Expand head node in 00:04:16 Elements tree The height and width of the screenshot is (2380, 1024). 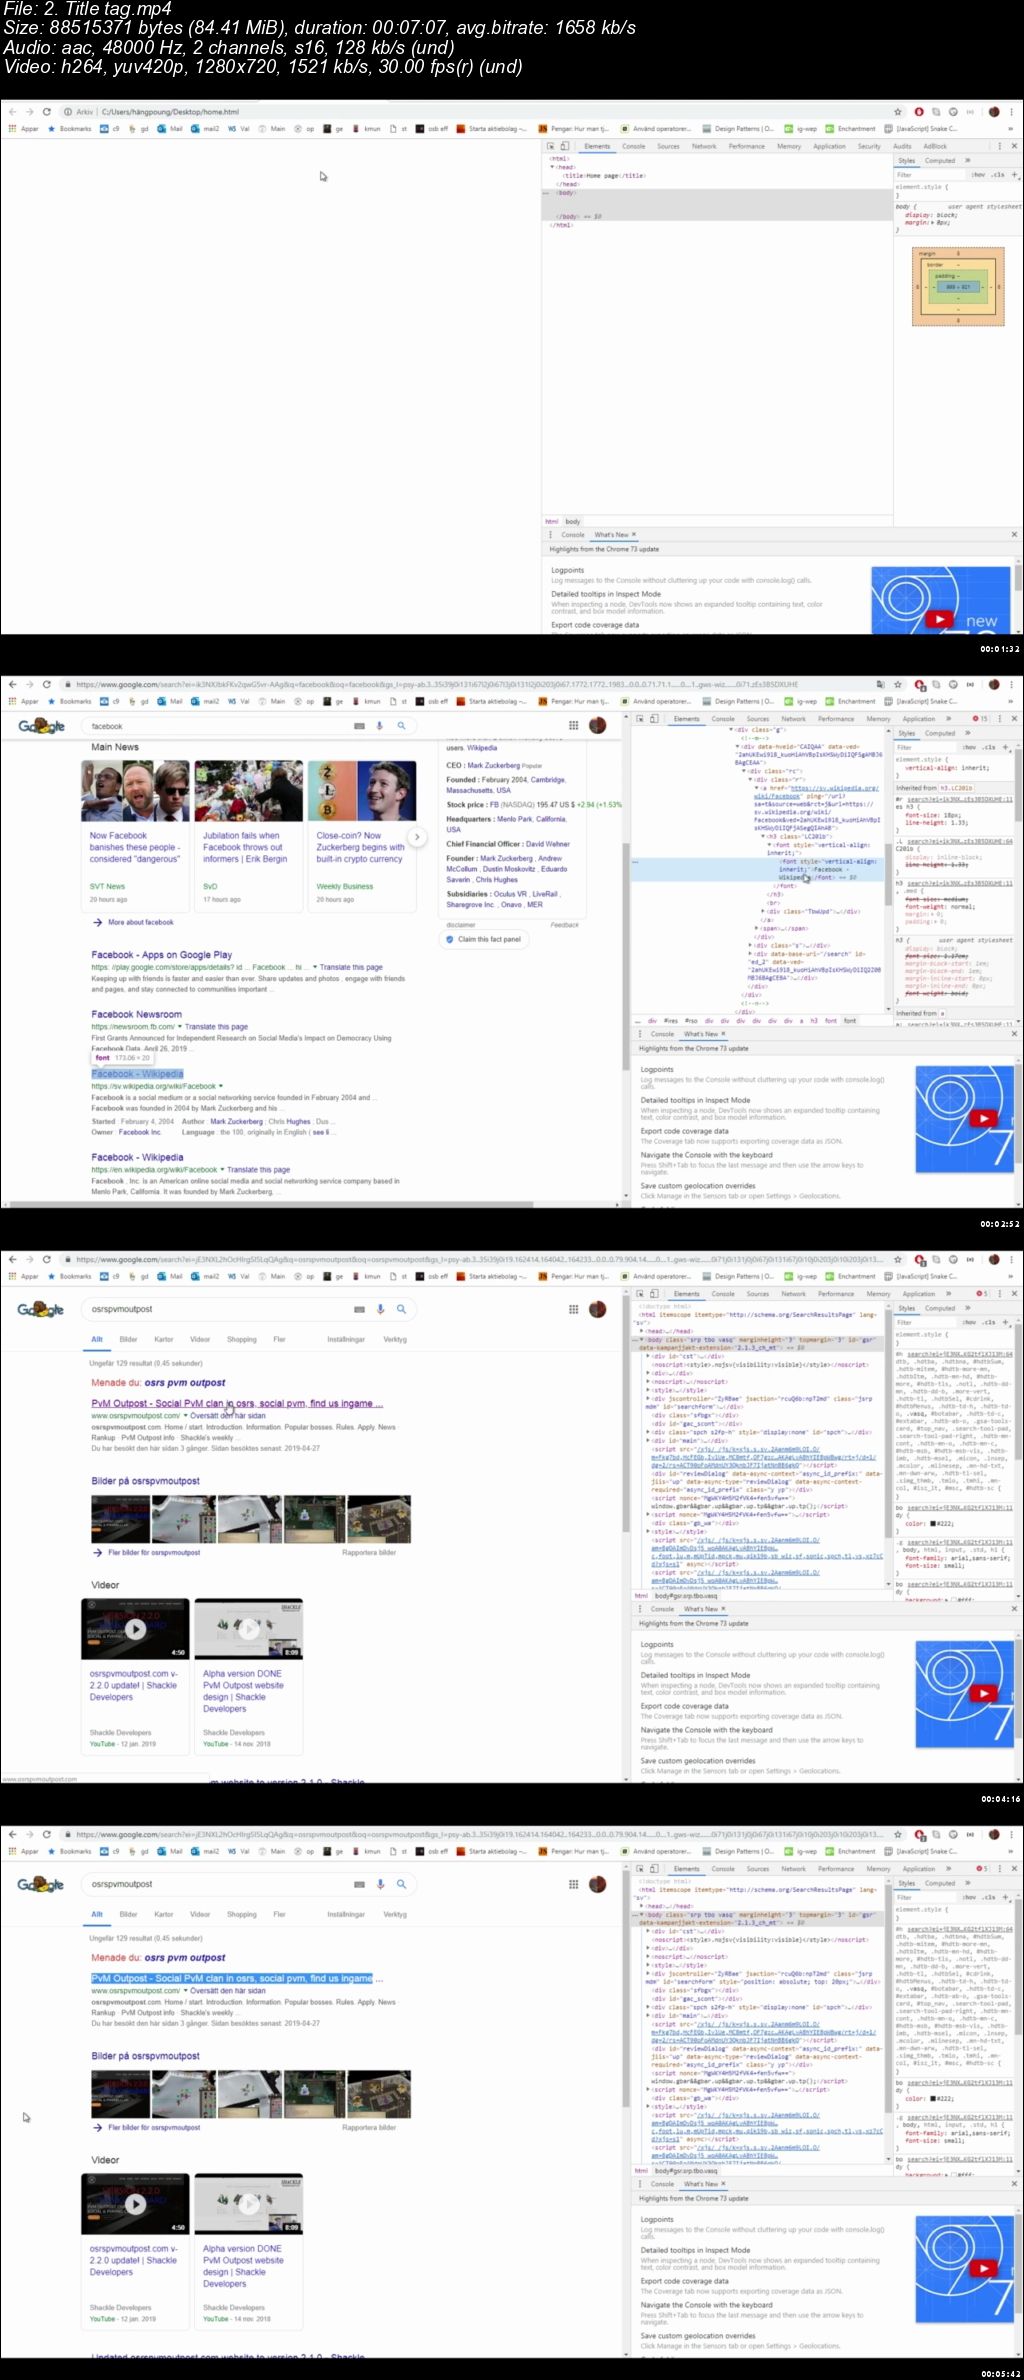click(643, 1331)
